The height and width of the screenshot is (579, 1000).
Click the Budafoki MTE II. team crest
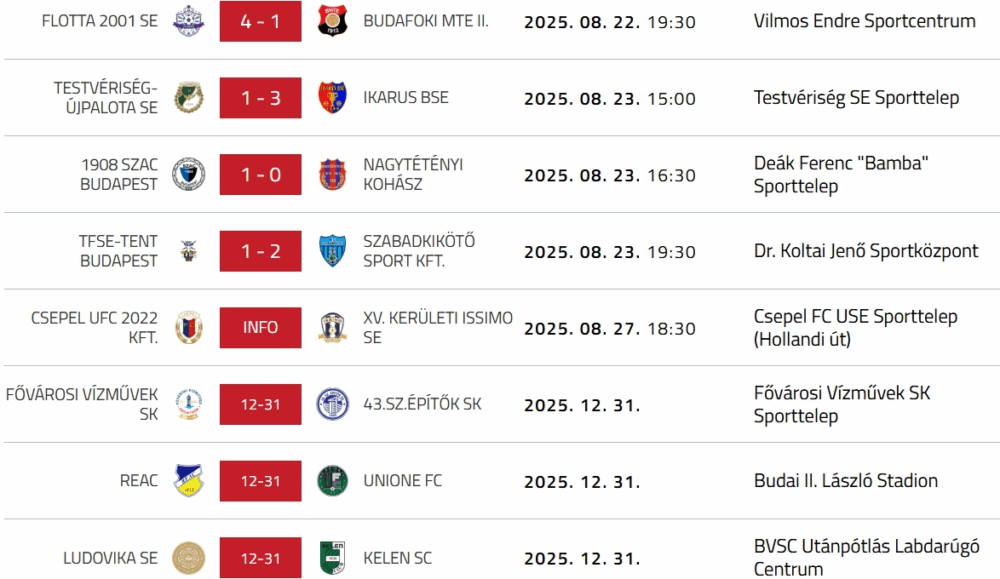point(331,21)
